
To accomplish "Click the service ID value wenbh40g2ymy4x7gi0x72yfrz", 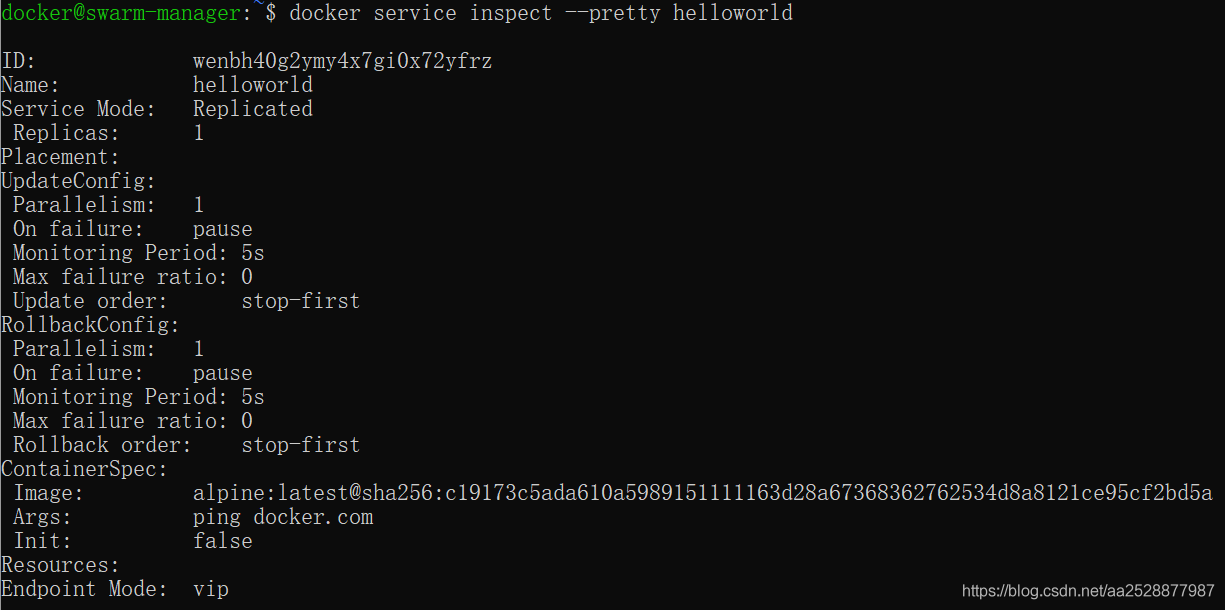I will [342, 61].
